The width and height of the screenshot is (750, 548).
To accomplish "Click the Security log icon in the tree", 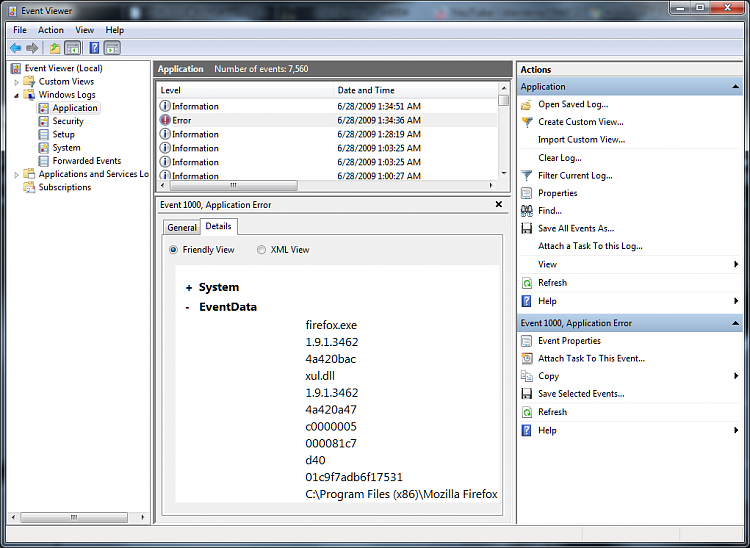I will point(44,121).
